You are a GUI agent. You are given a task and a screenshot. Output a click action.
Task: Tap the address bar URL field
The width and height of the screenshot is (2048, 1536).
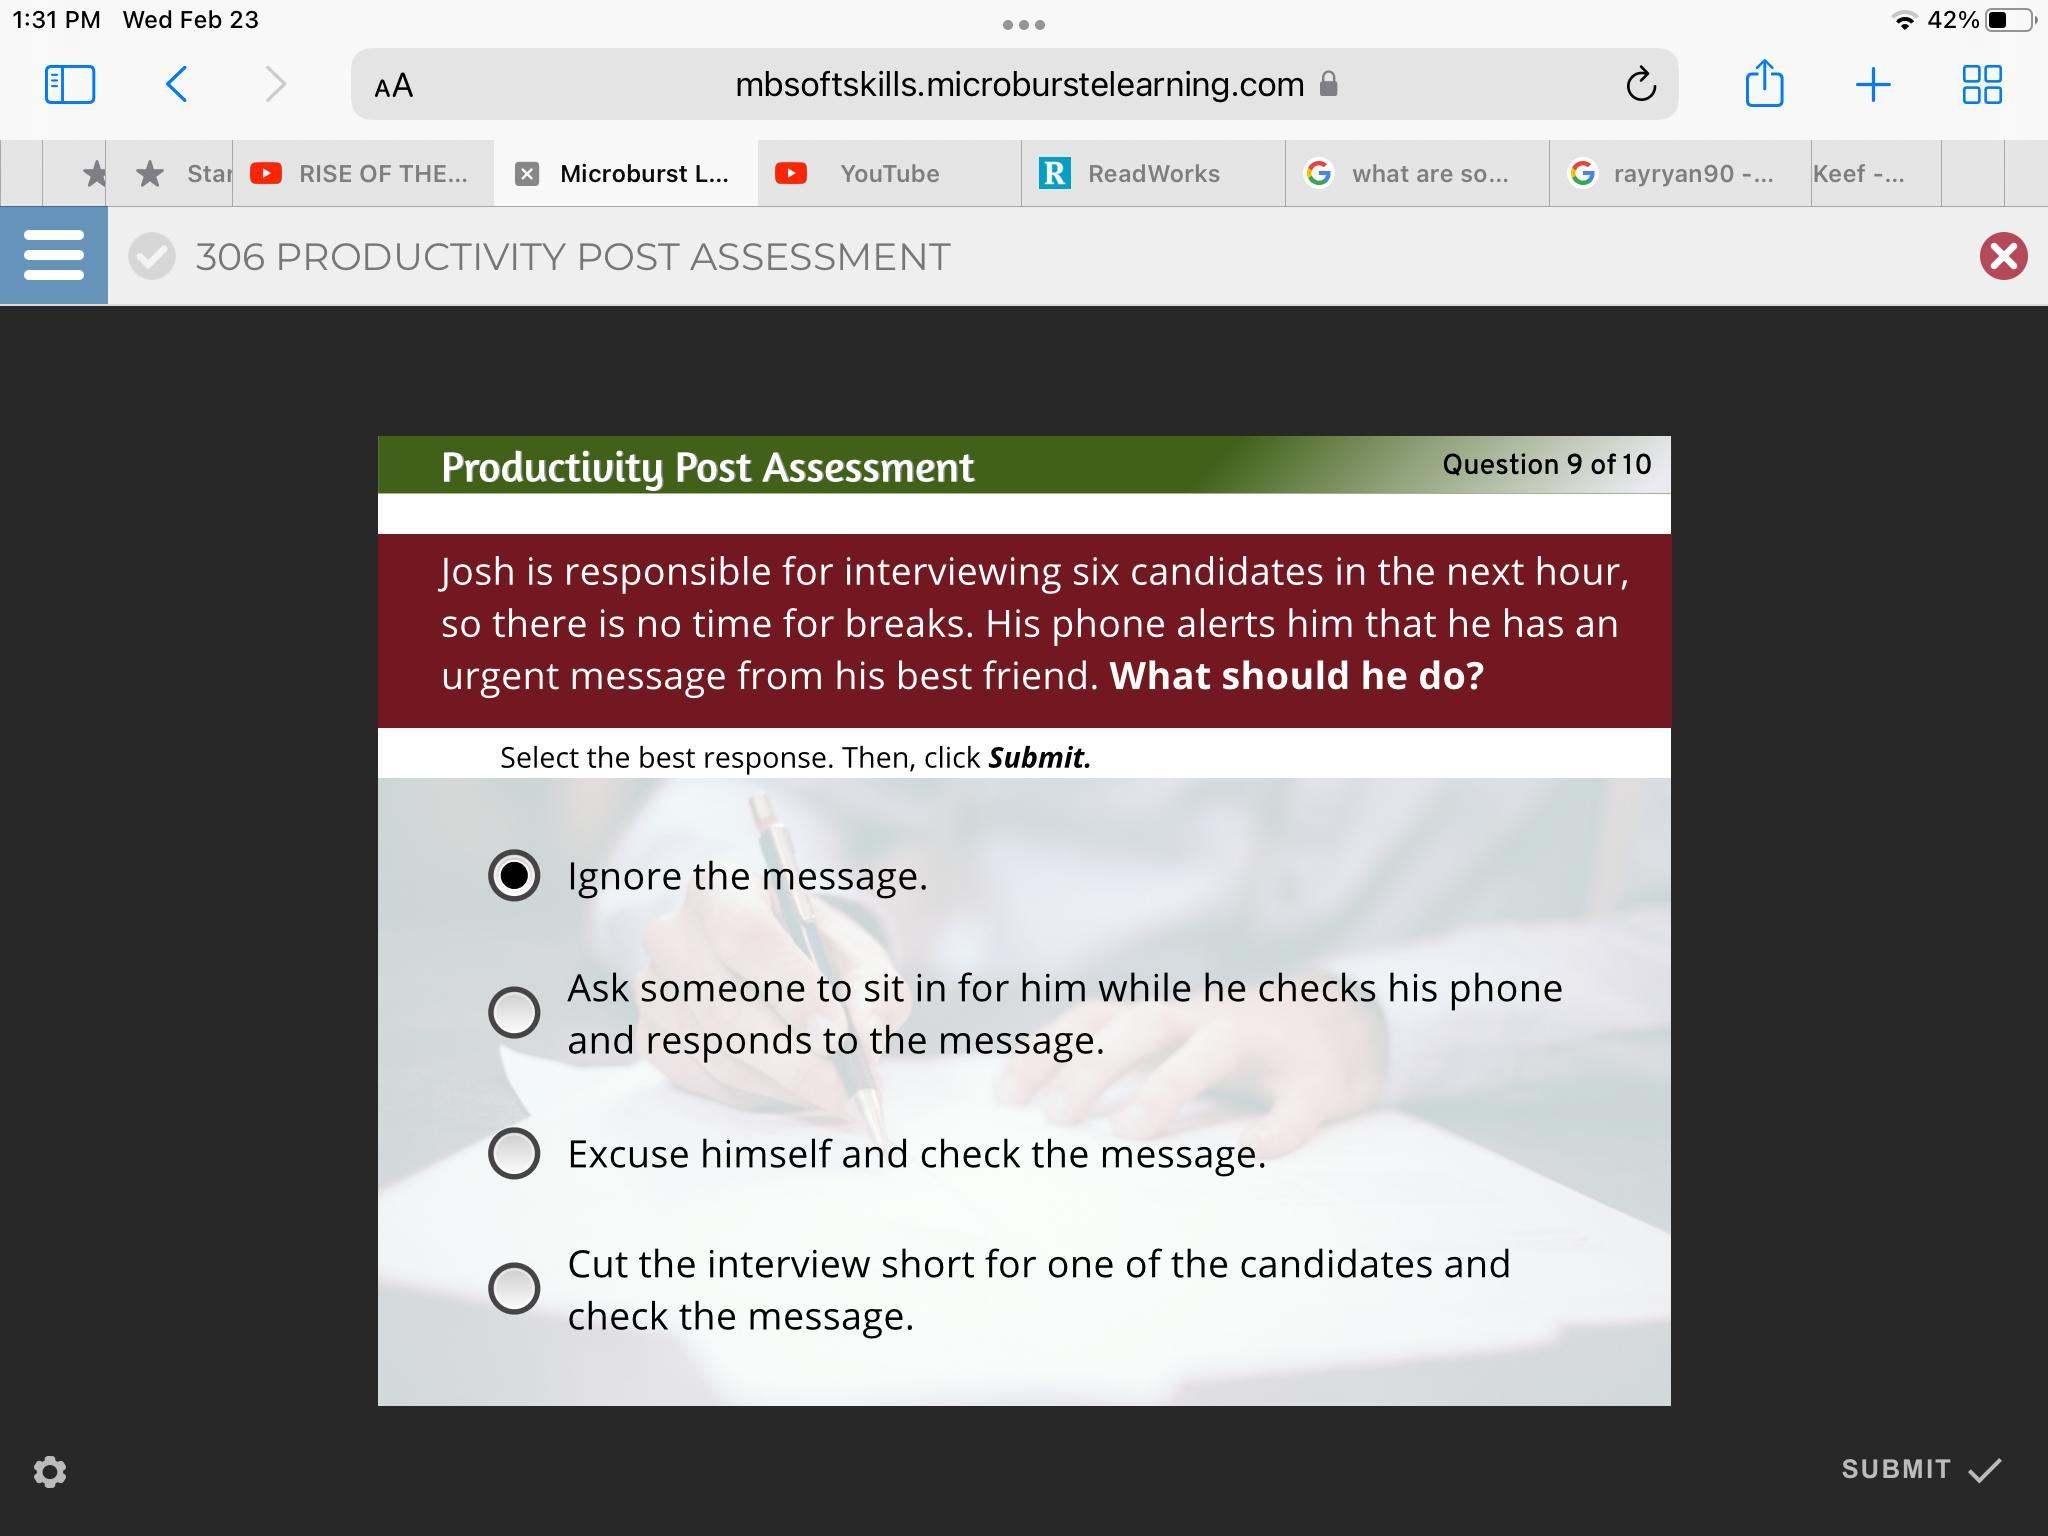1018,85
